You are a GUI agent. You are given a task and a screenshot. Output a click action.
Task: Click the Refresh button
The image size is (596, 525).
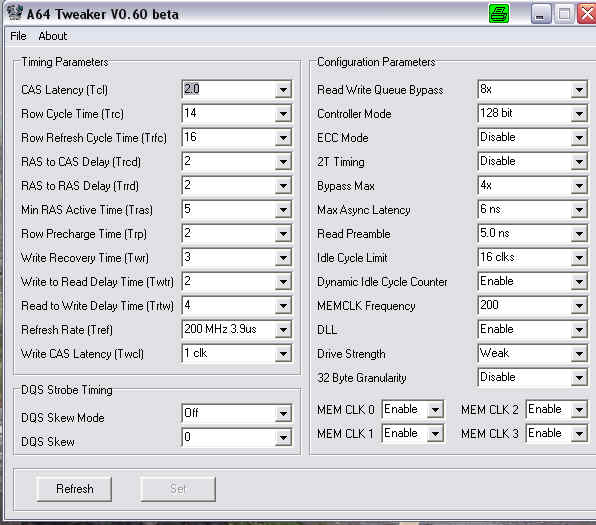[x=74, y=489]
